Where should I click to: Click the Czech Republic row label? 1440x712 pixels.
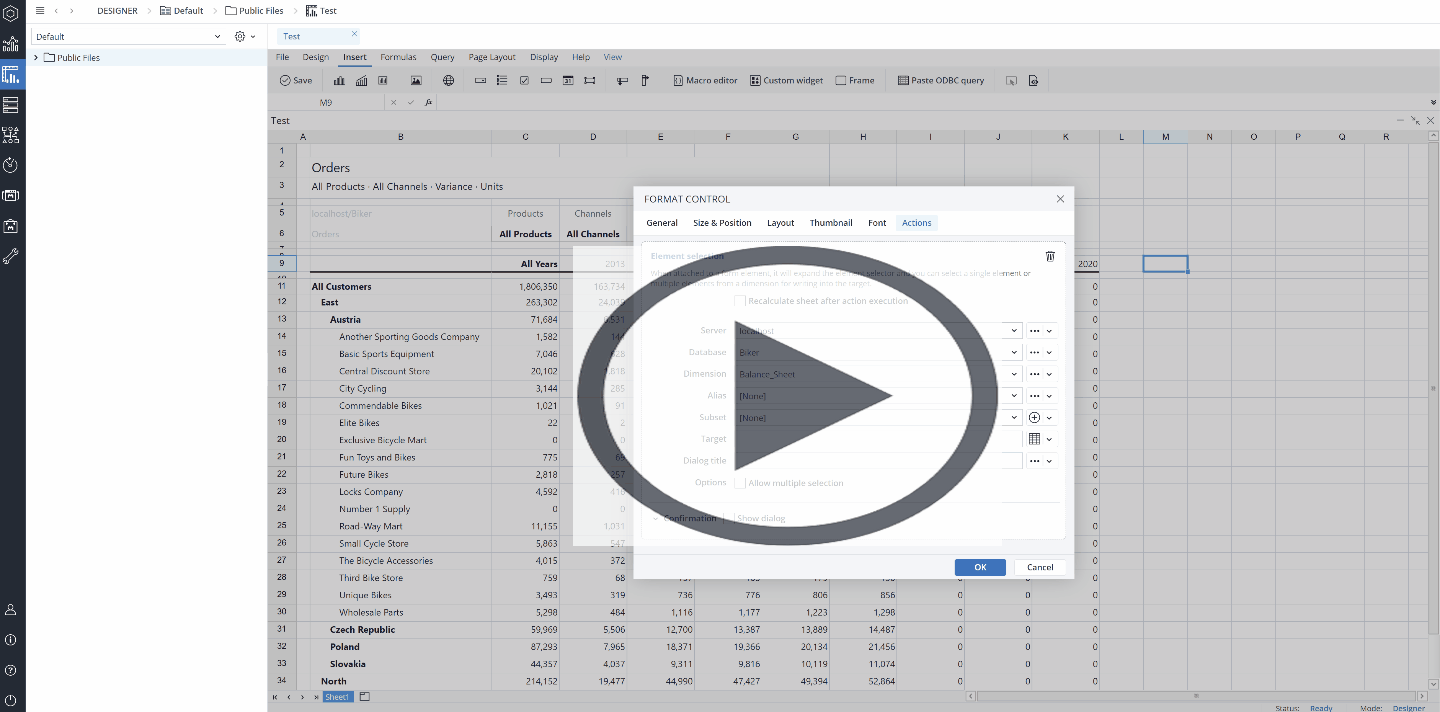362,630
